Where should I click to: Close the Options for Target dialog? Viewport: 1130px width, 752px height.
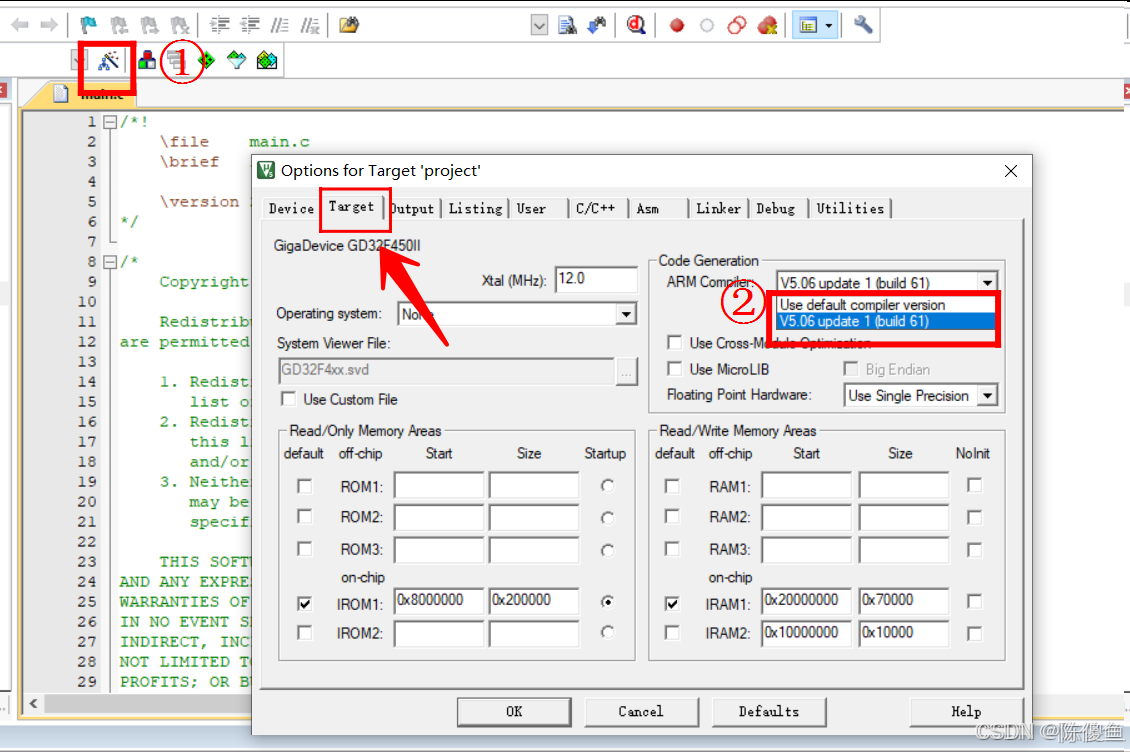point(1011,171)
